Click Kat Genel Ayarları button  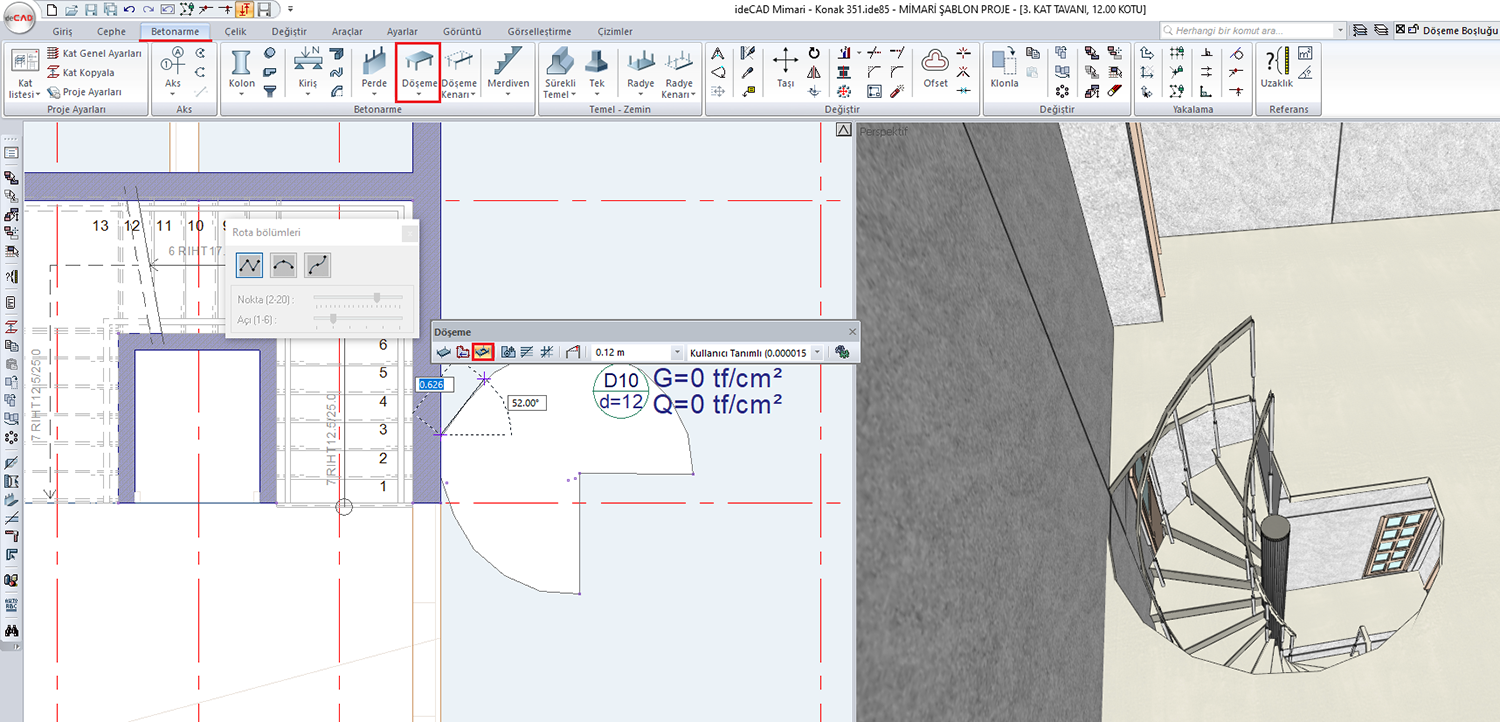[x=95, y=53]
